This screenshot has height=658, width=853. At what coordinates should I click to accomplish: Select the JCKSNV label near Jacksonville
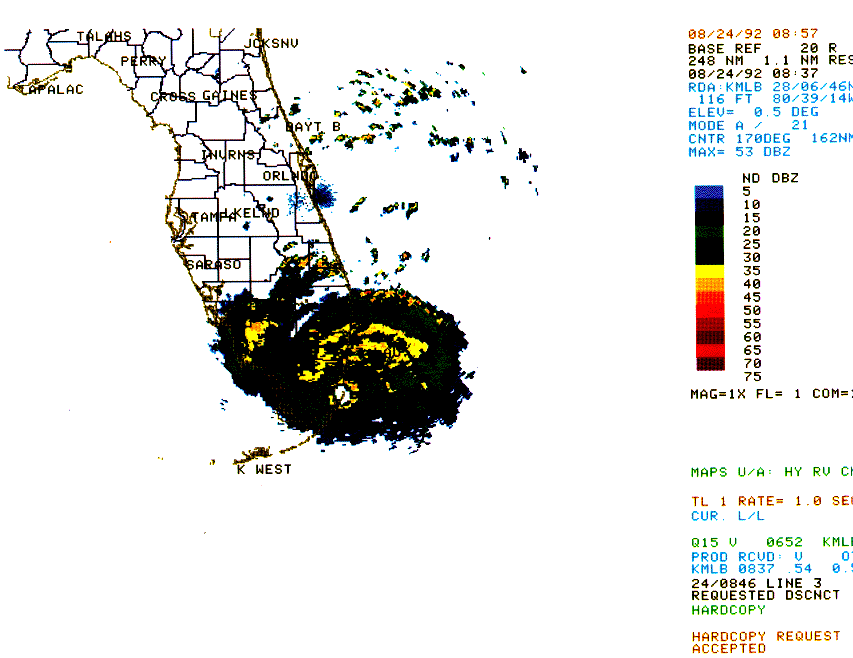271,43
